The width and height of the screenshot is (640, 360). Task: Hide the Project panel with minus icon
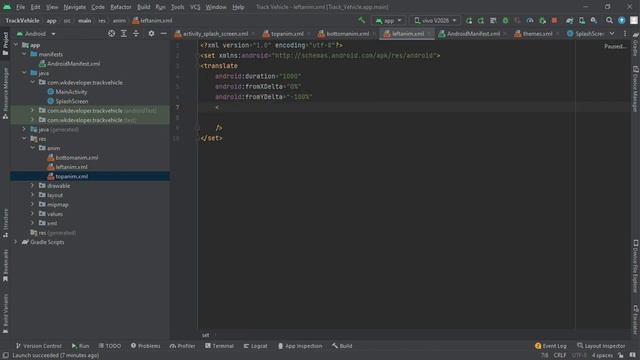pos(164,33)
